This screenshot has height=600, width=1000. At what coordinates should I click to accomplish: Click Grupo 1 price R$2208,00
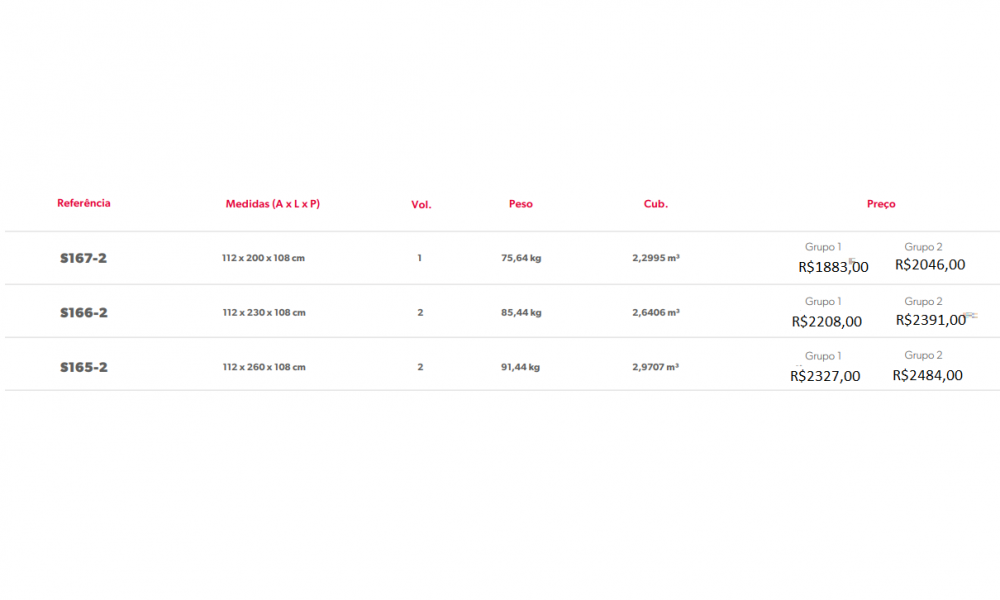tap(826, 322)
